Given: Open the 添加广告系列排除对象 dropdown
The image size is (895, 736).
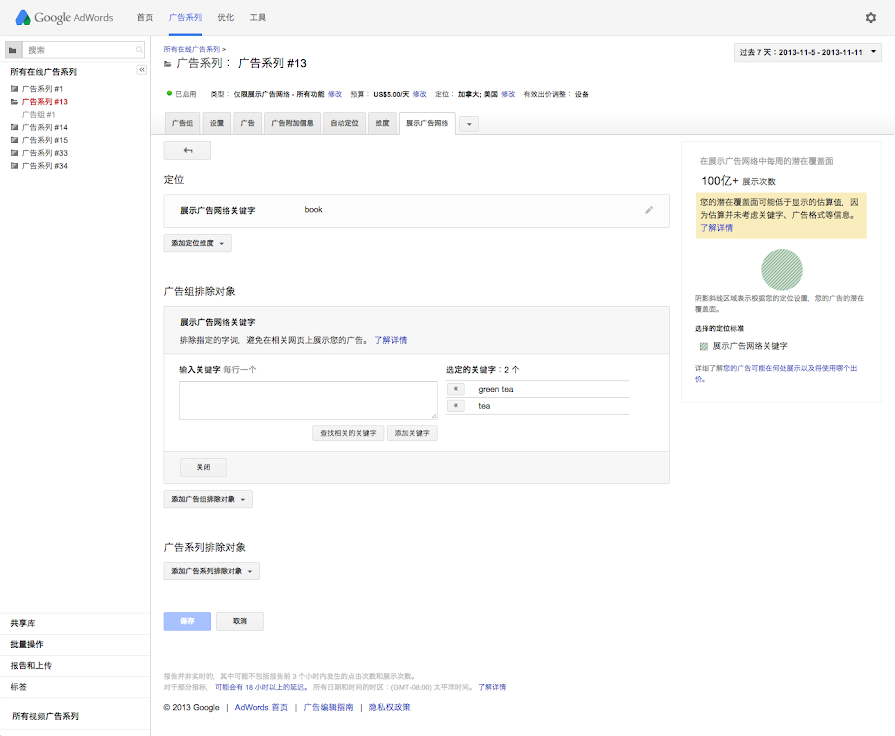Looking at the screenshot, I should click(211, 571).
